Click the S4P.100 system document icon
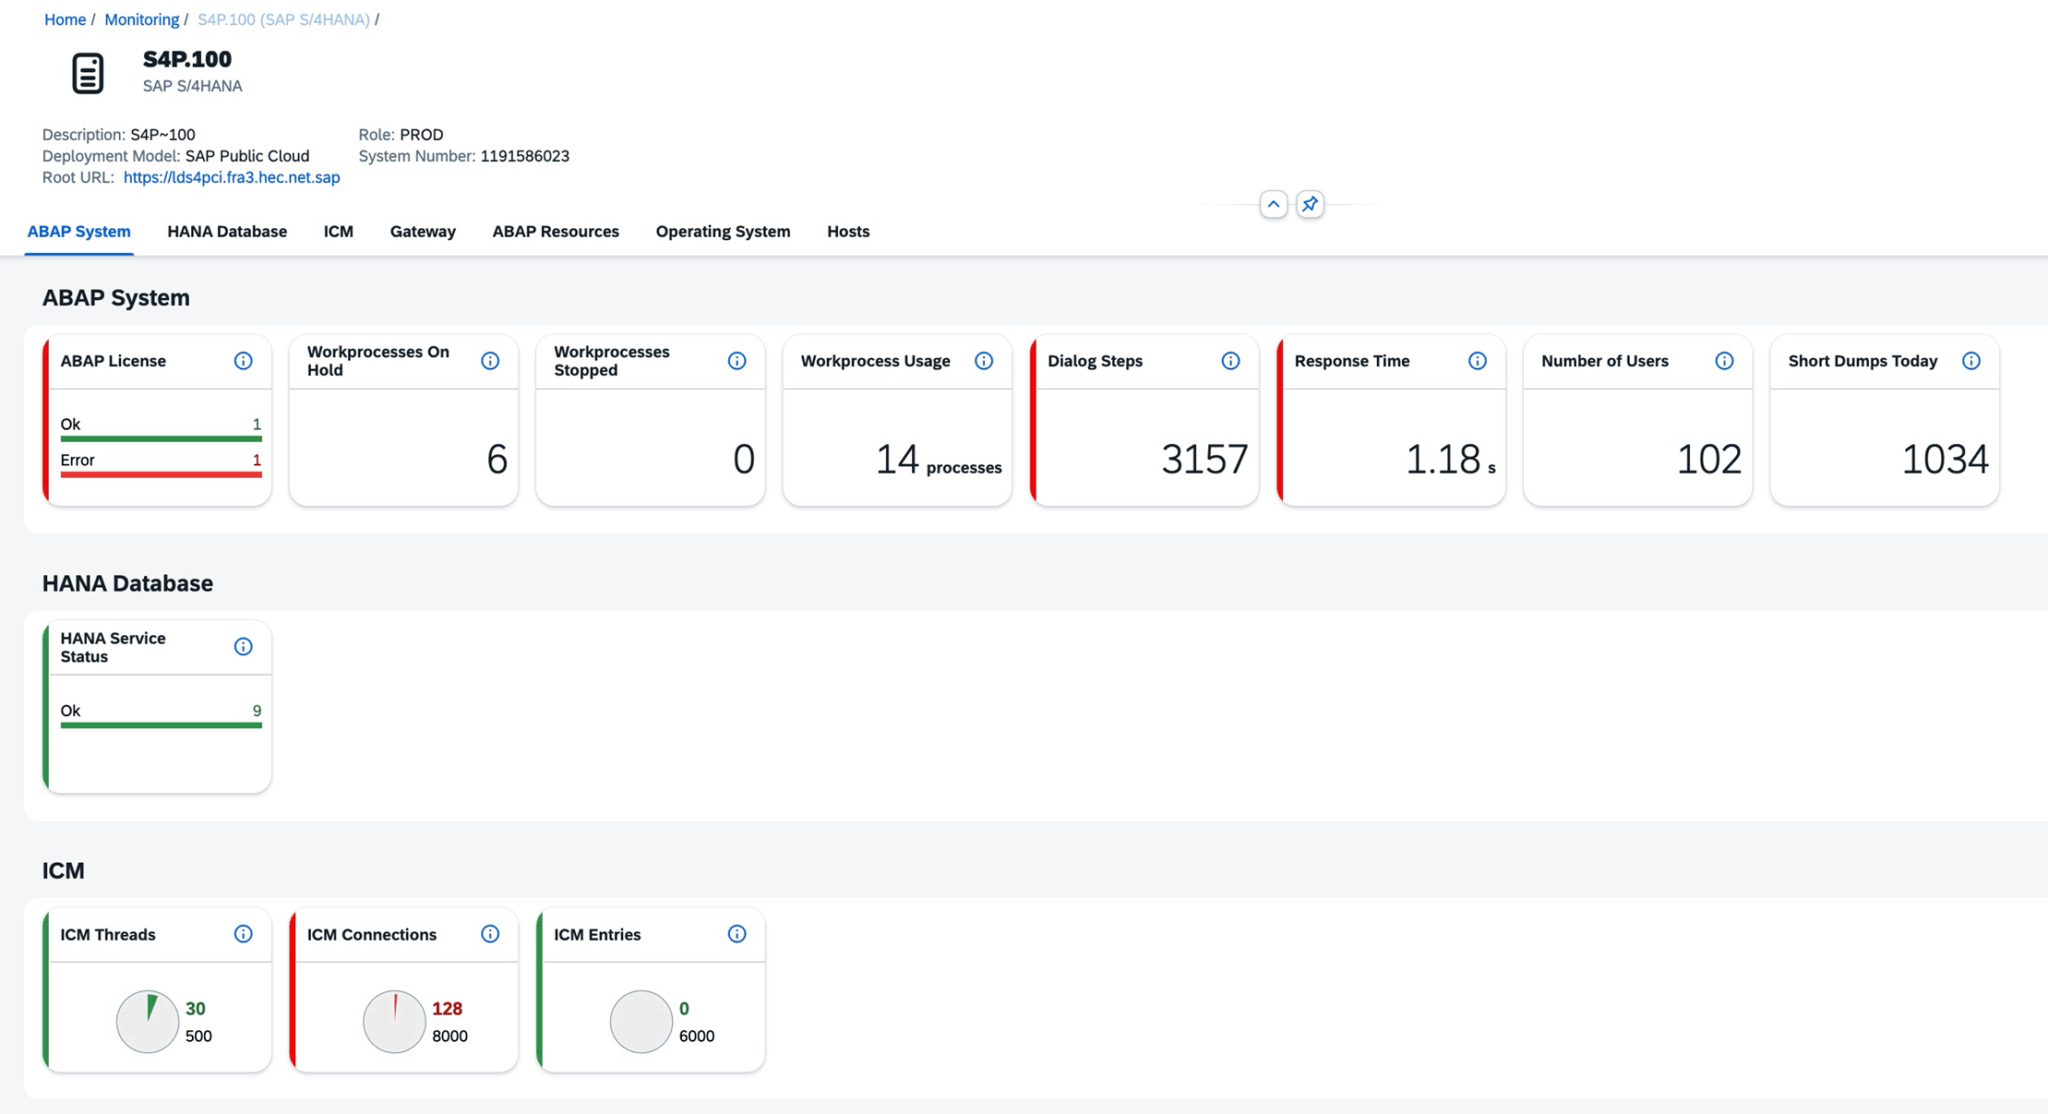Screen dimensions: 2048x1114 [88, 73]
